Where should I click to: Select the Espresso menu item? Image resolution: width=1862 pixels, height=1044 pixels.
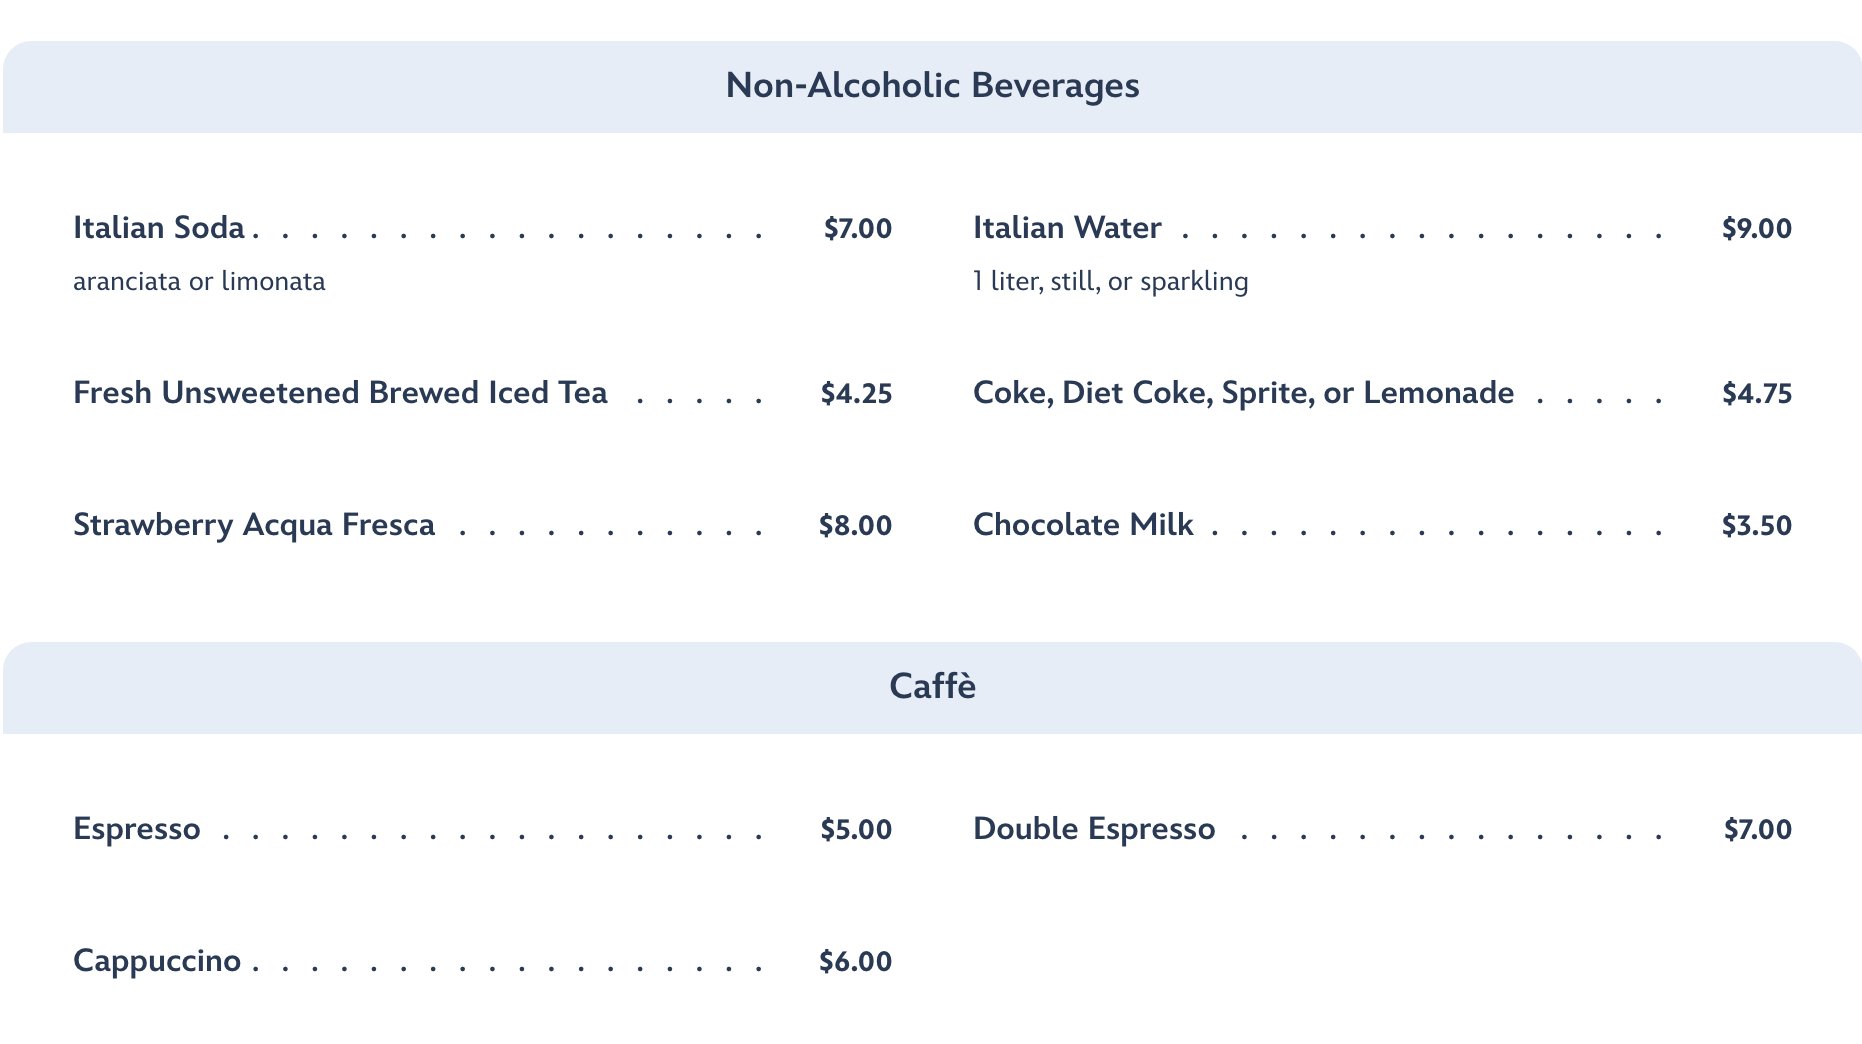(x=137, y=829)
